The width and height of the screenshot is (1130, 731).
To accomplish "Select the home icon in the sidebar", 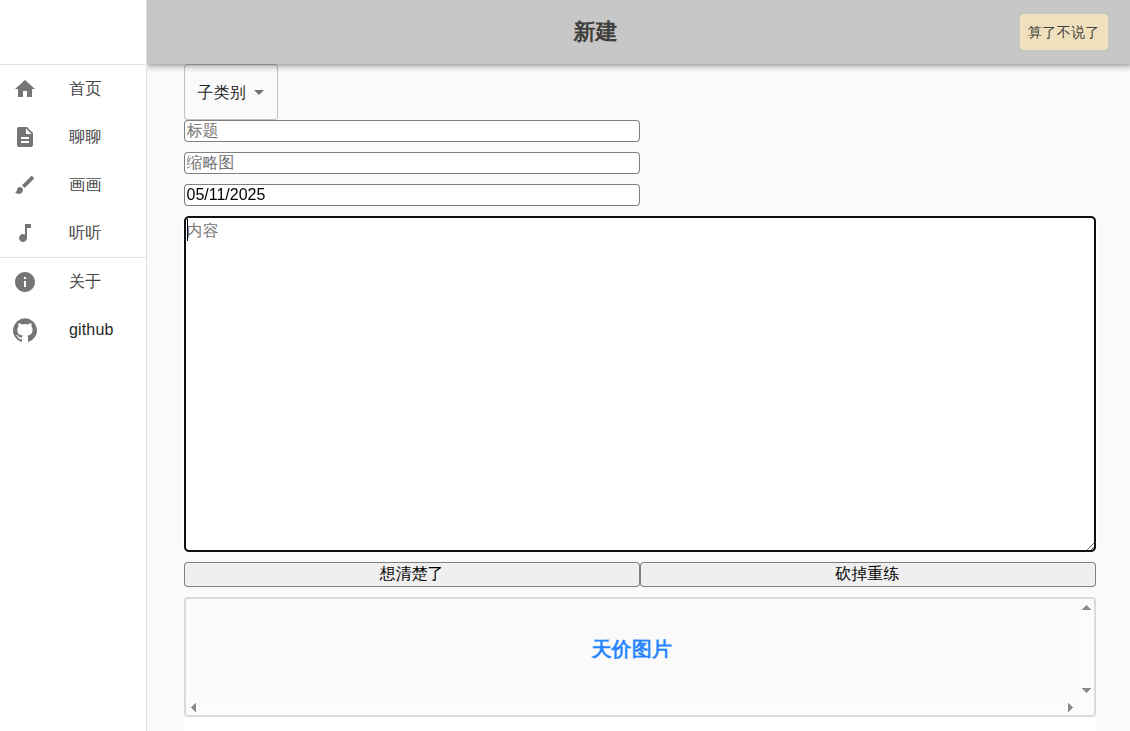I will click(x=24, y=89).
